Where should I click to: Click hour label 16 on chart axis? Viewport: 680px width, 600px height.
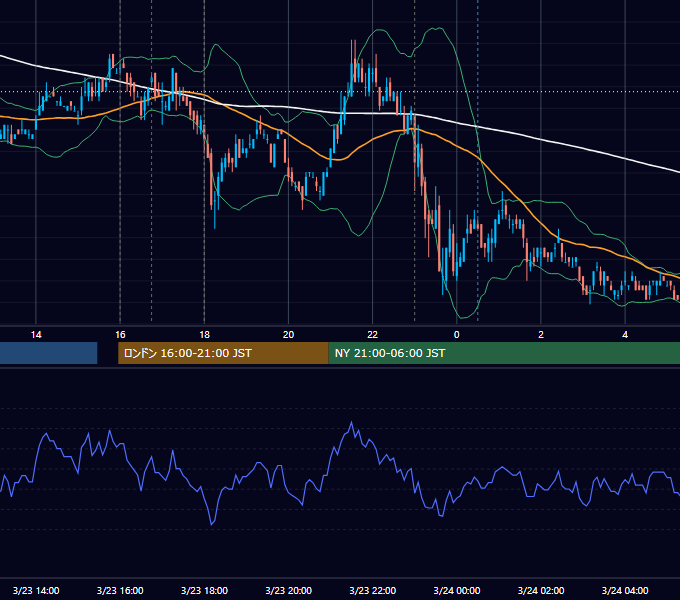coord(120,334)
